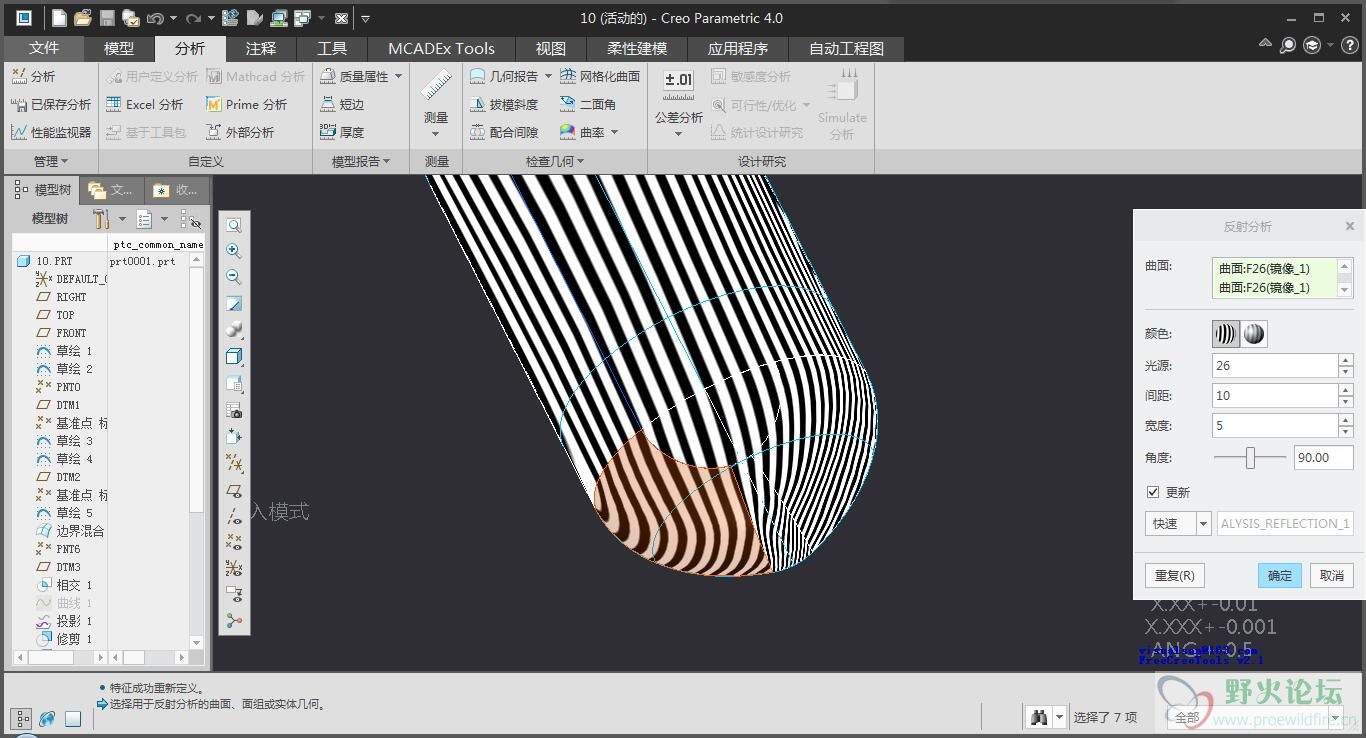This screenshot has height=738, width=1366.
Task: Open a file using the folder icon
Action: 83,18
